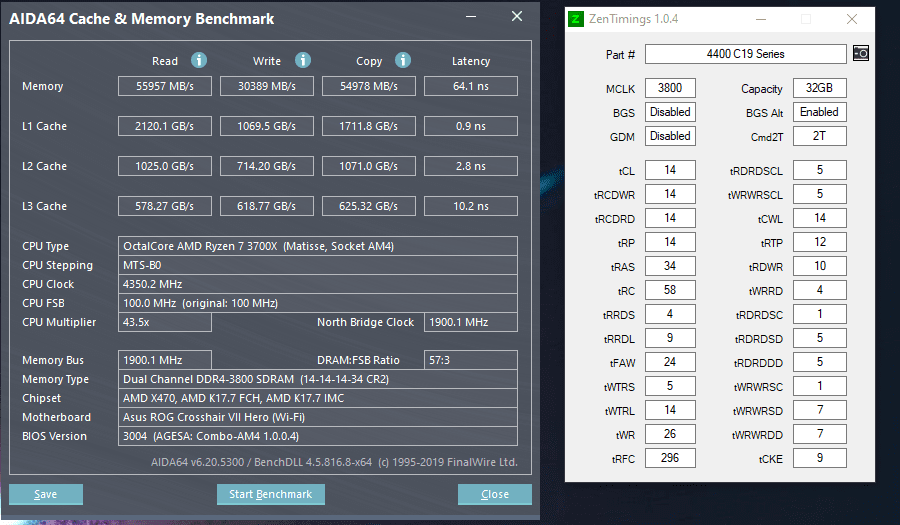The image size is (900, 525).
Task: Select L3 Cache Write 618.77 GB/s
Action: pos(267,206)
